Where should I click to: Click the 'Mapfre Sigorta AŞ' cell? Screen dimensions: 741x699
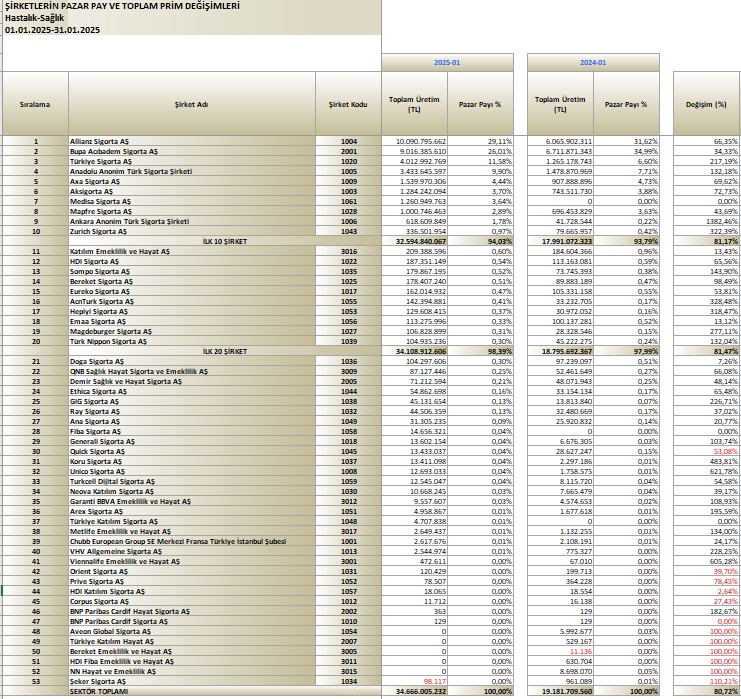coord(192,211)
